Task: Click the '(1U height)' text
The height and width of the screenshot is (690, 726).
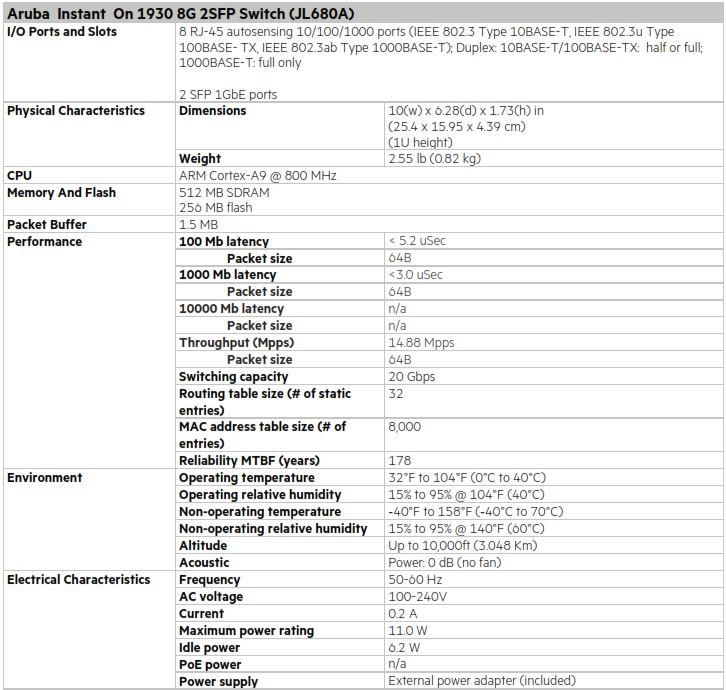Action: [420, 142]
